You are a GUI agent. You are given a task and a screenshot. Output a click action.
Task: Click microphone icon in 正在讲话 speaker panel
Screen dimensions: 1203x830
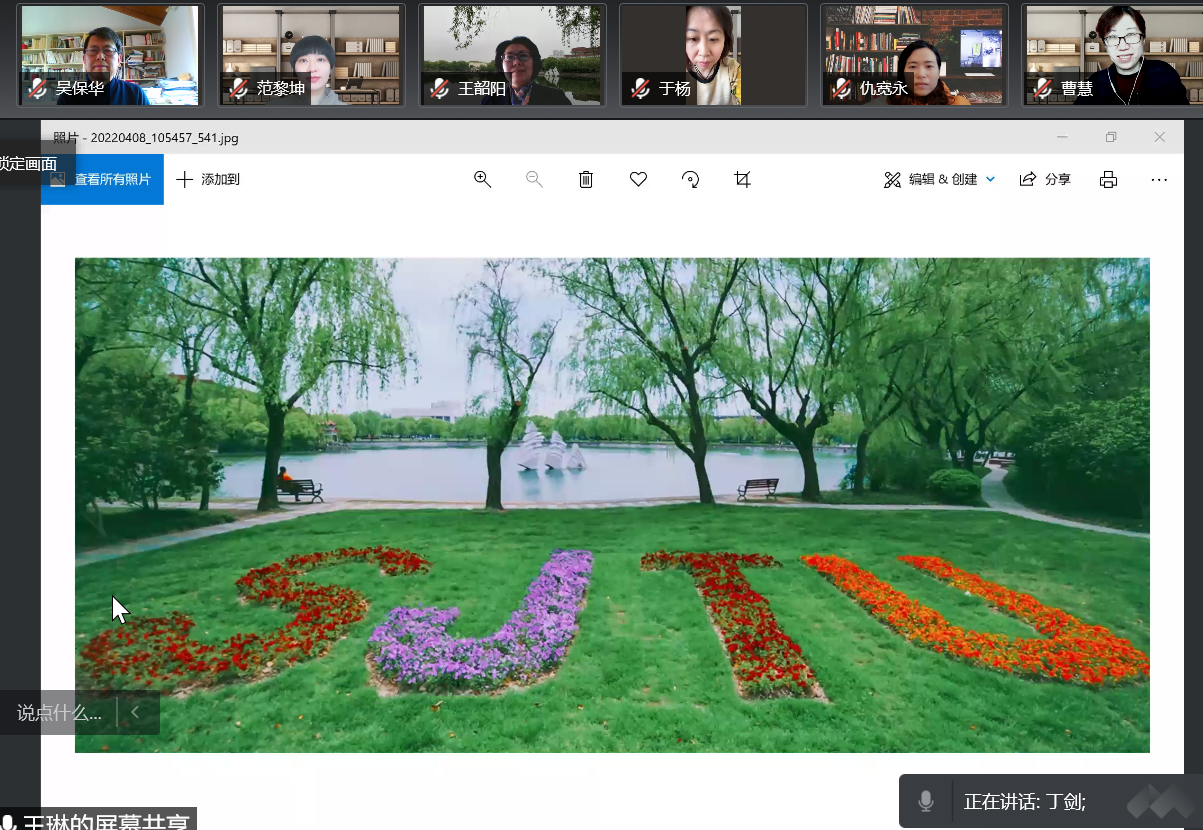[x=926, y=801]
